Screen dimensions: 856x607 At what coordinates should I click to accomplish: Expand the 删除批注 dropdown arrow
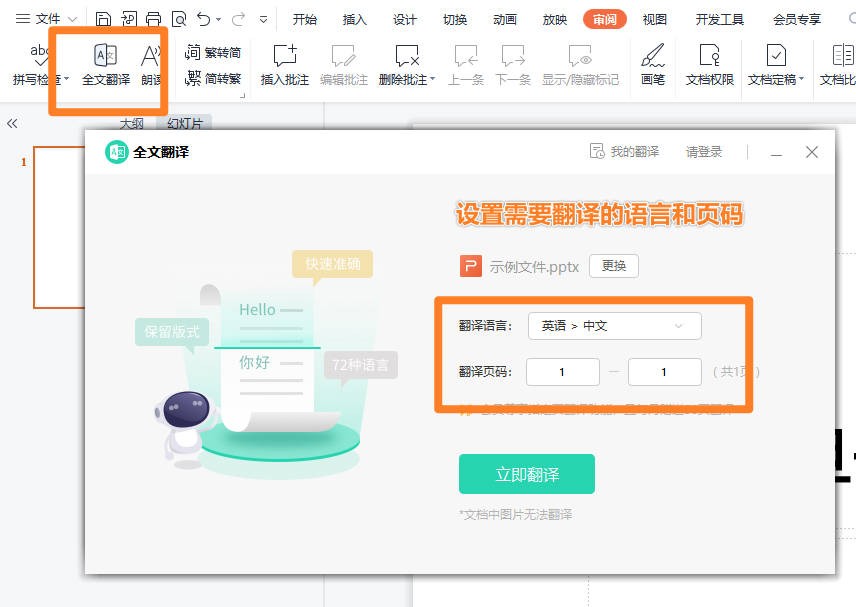pyautogui.click(x=432, y=79)
